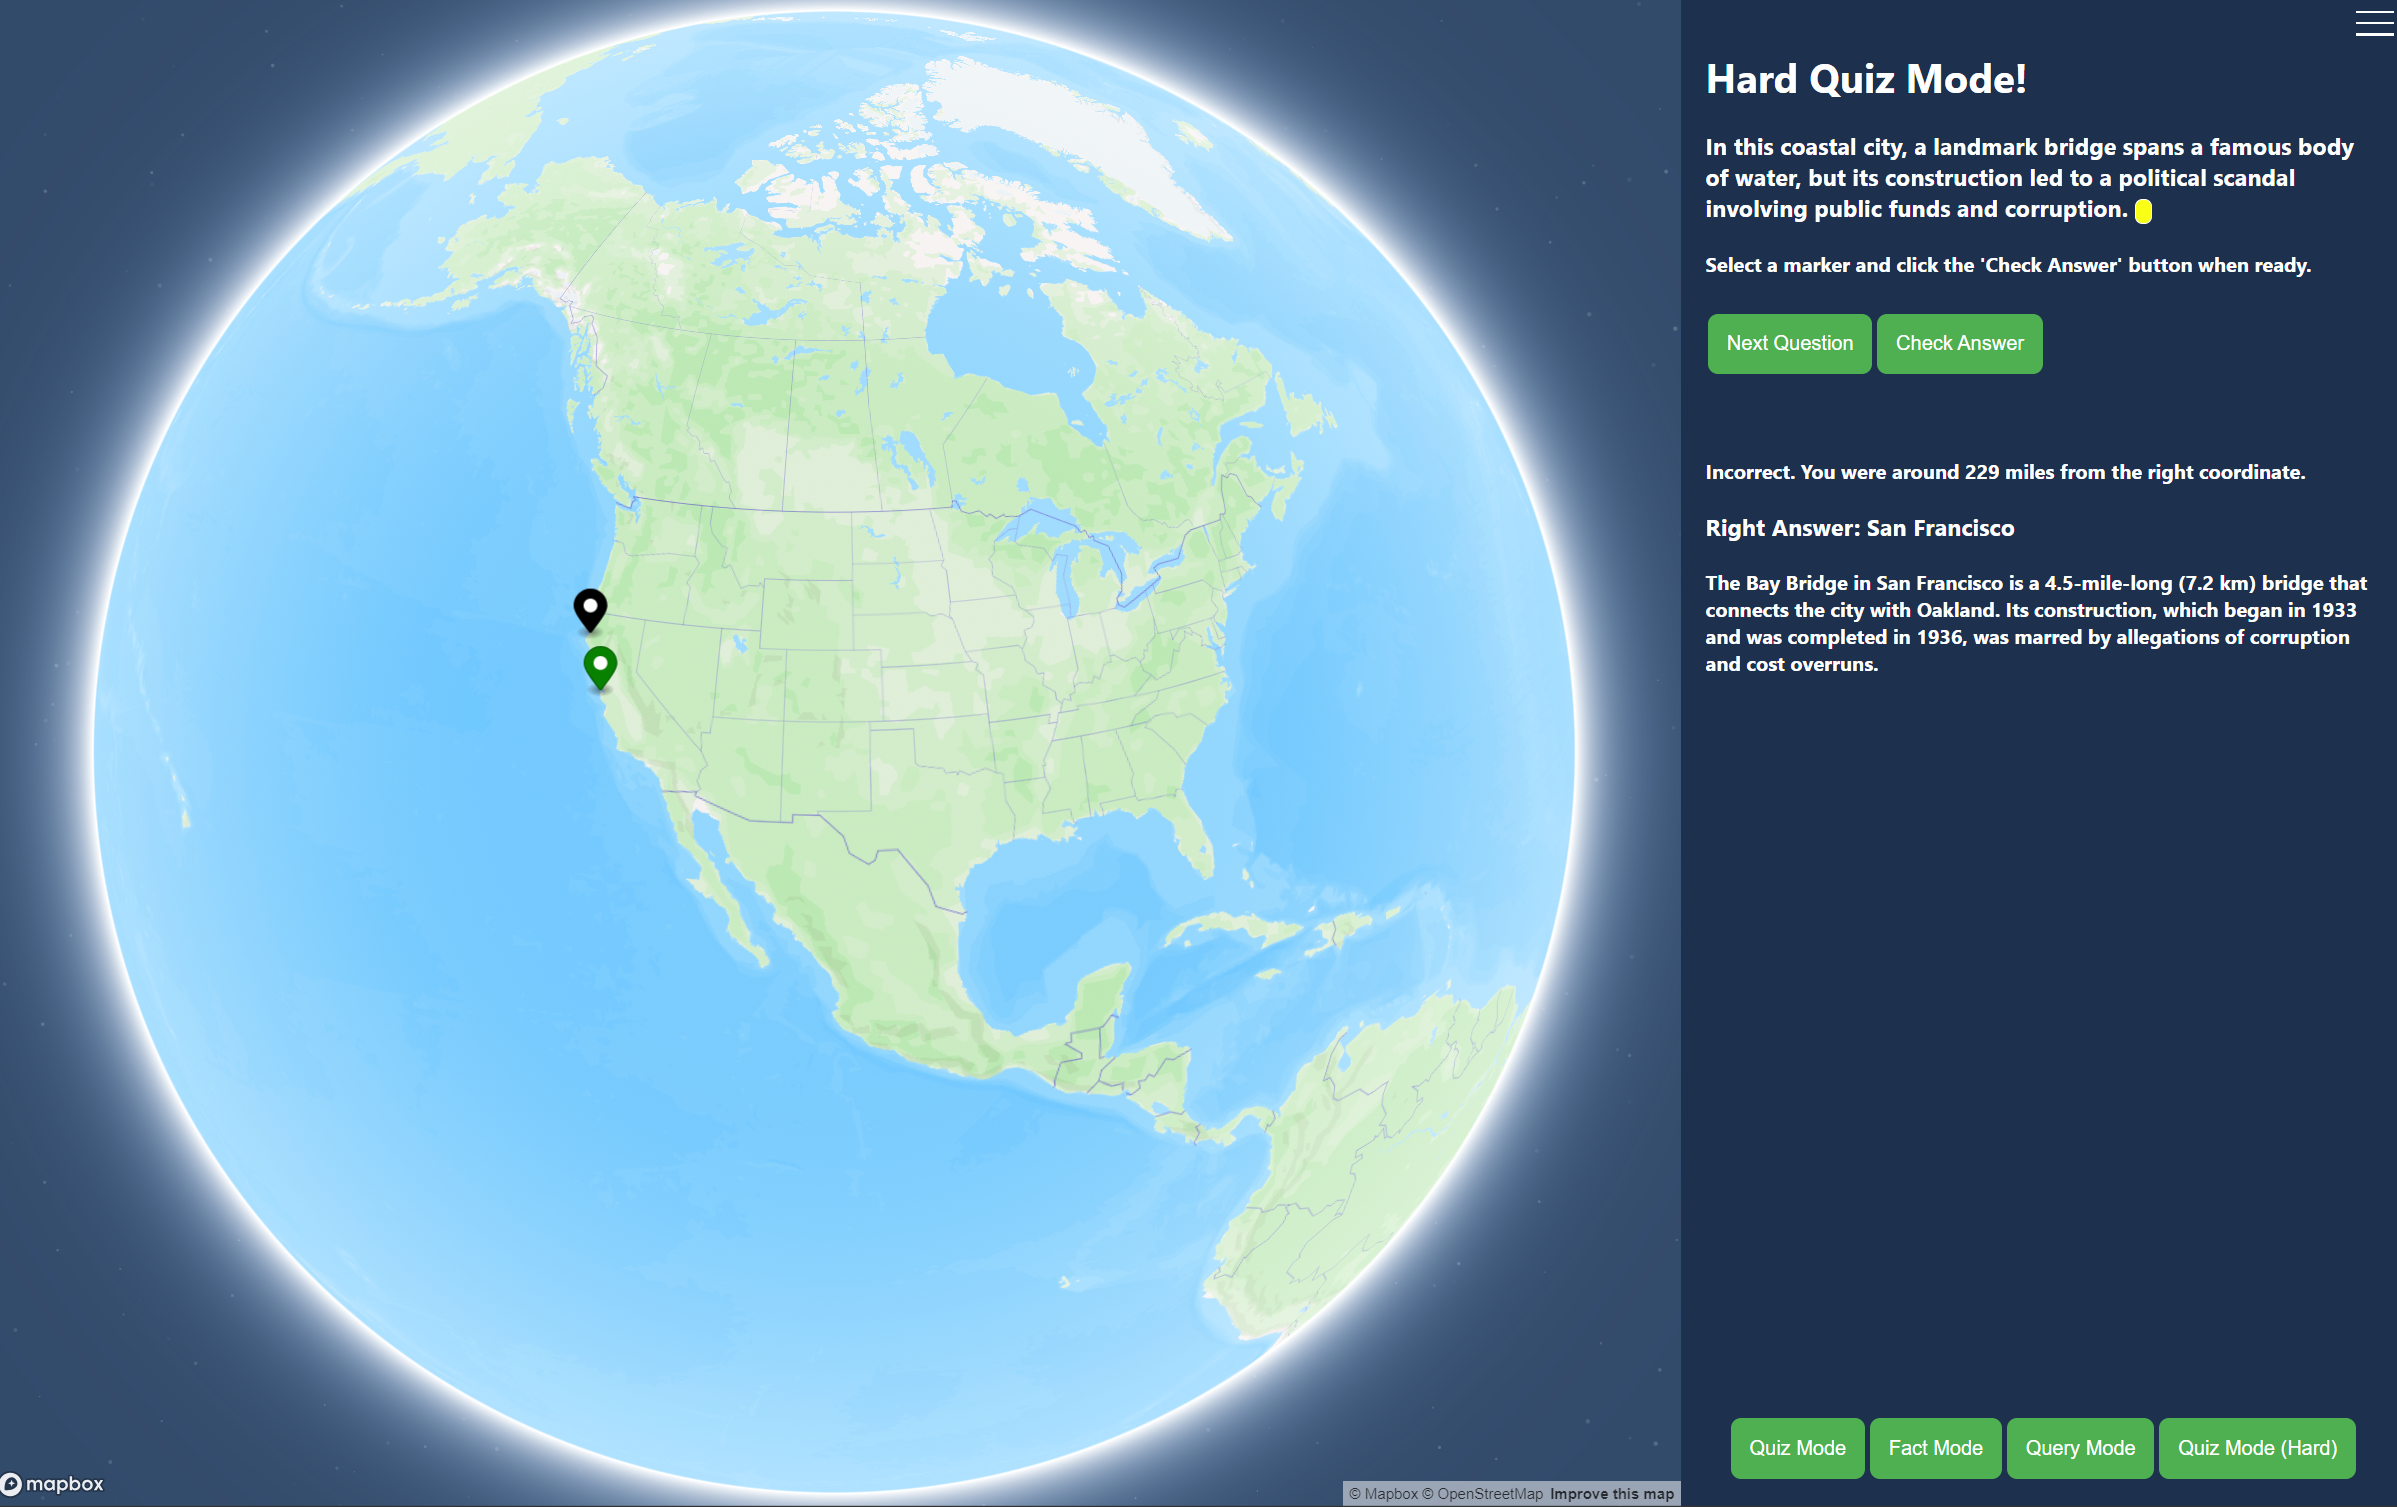Viewport: 2397px width, 1507px height.
Task: Switch to Query Mode
Action: pos(2079,1447)
